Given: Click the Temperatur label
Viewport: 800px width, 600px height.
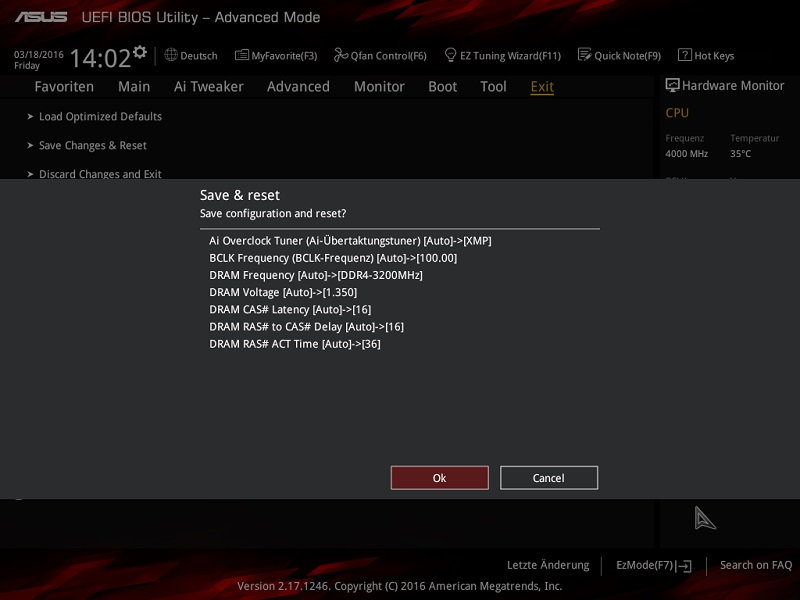Looking at the screenshot, I should coord(755,138).
